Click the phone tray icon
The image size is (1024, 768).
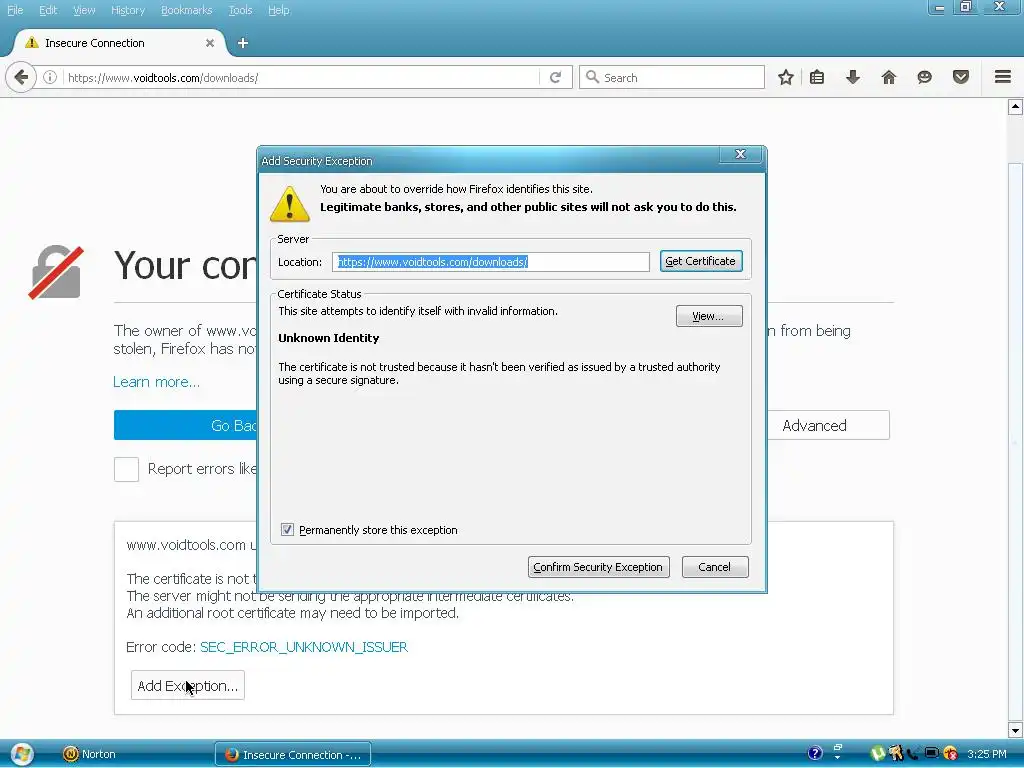tap(914, 754)
